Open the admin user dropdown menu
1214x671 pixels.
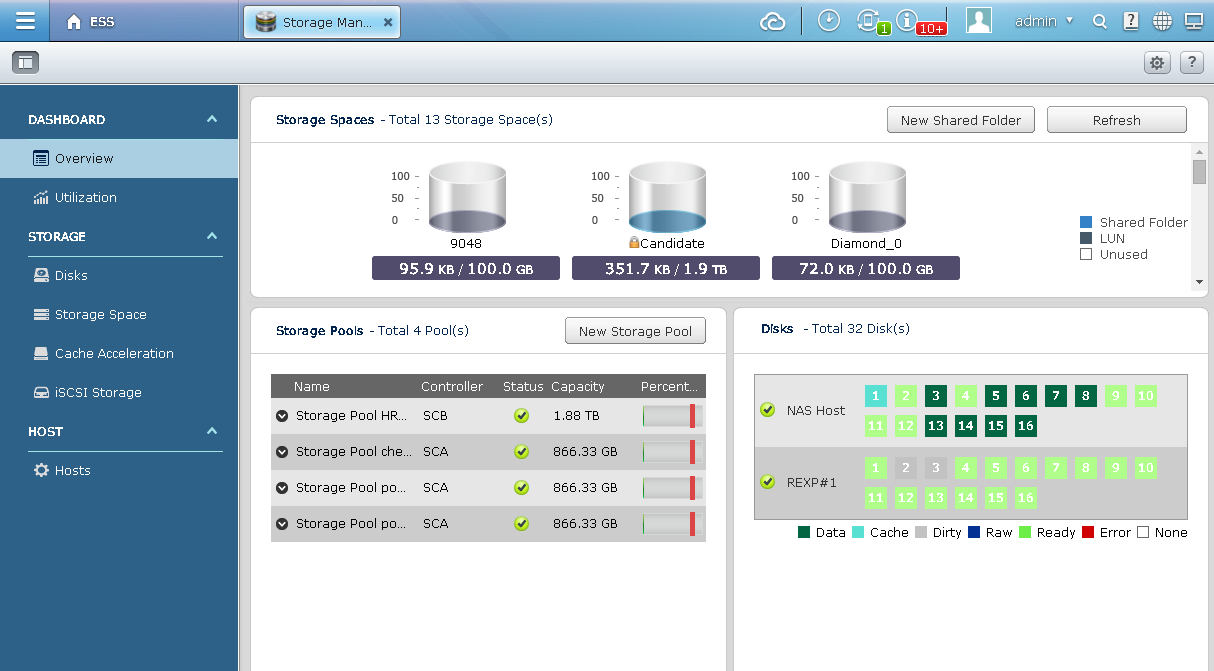[x=1043, y=20]
